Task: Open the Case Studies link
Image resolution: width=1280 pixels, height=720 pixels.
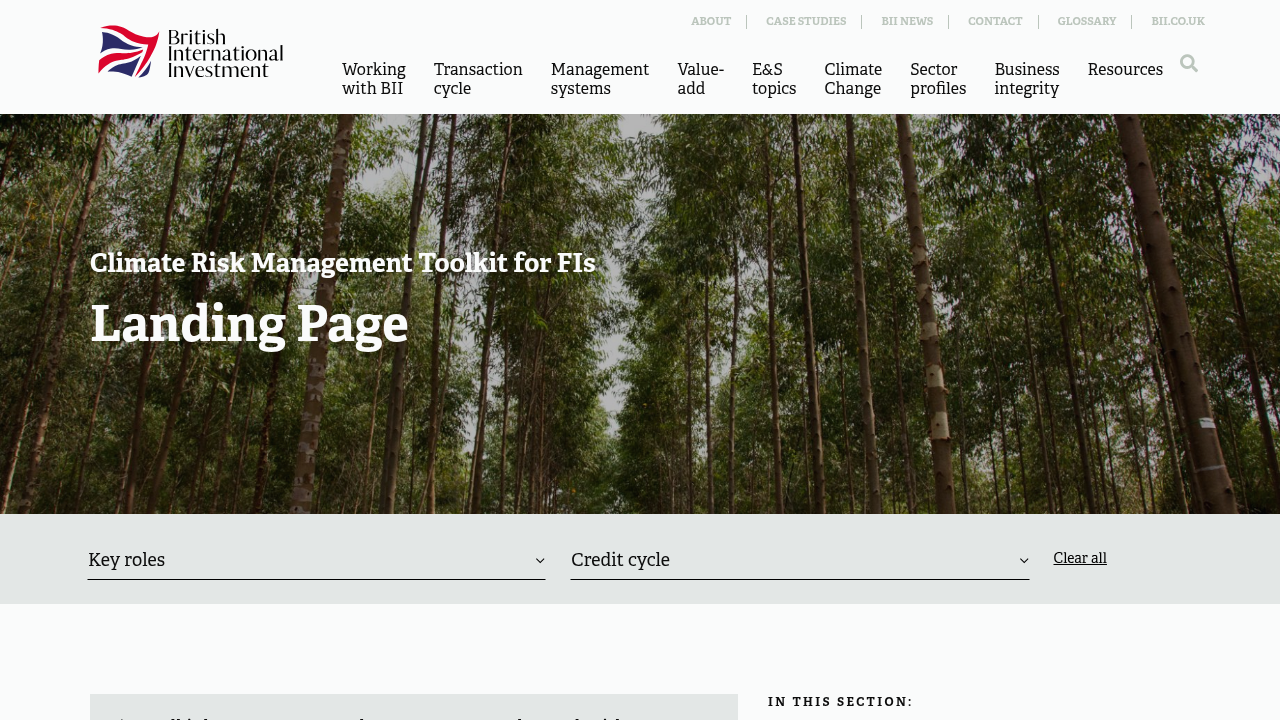Action: 806,22
